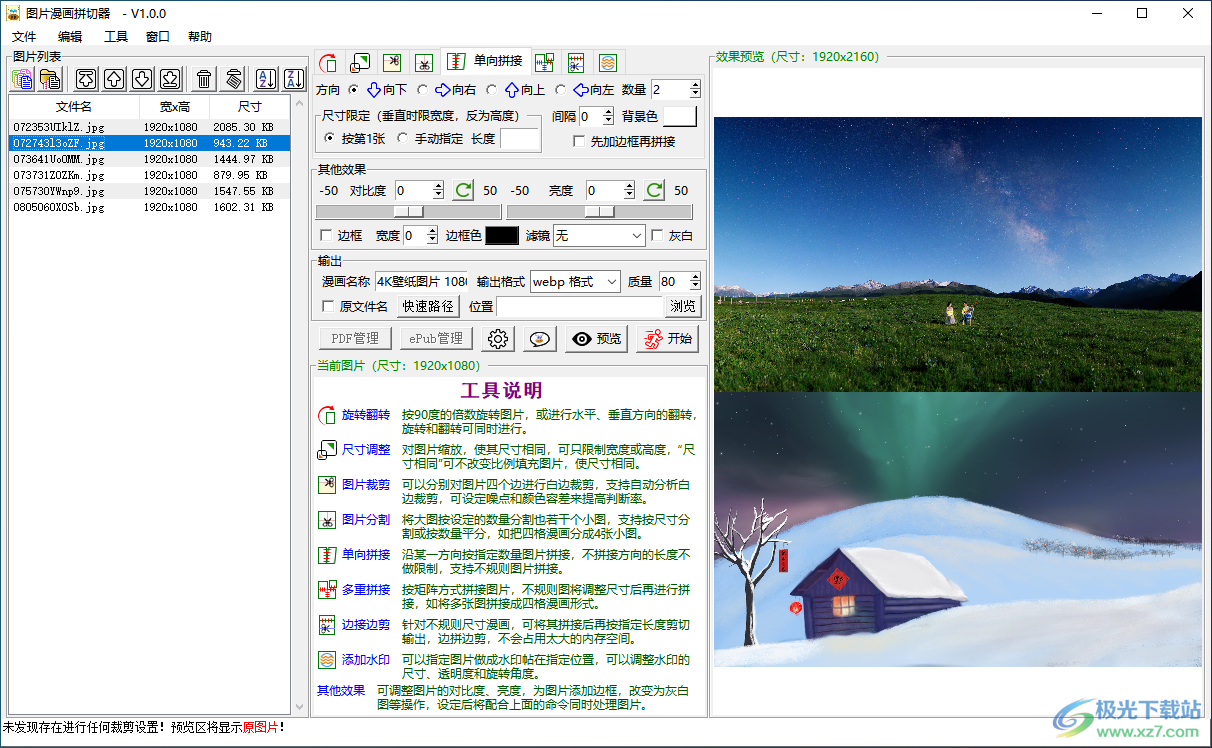1212x748 pixels.
Task: Open the 添加水印 watermark tool
Action: [x=607, y=62]
